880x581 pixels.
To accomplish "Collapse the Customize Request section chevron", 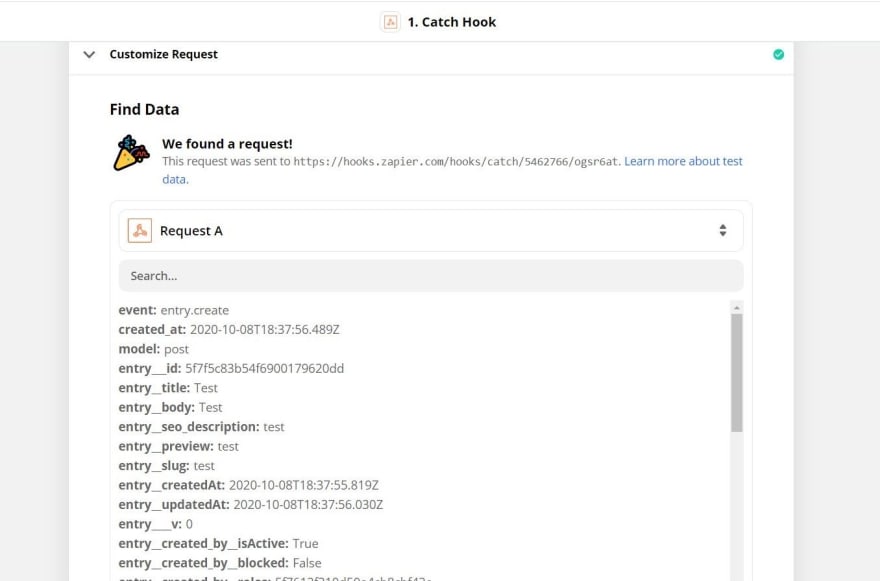I will click(89, 54).
